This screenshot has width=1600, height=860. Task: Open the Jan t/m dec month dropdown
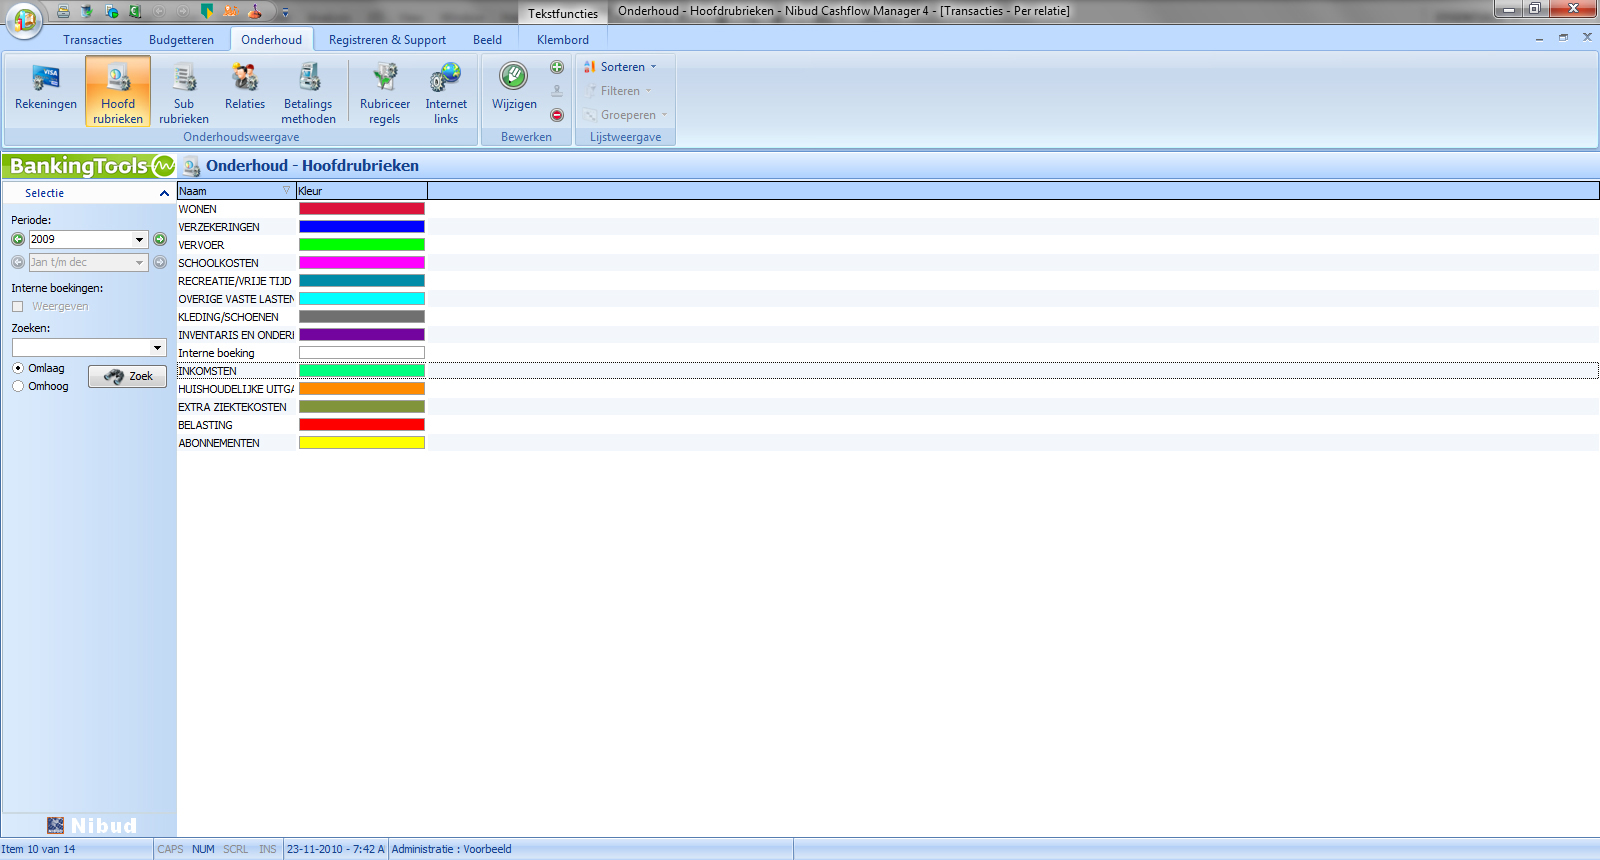[x=139, y=262]
